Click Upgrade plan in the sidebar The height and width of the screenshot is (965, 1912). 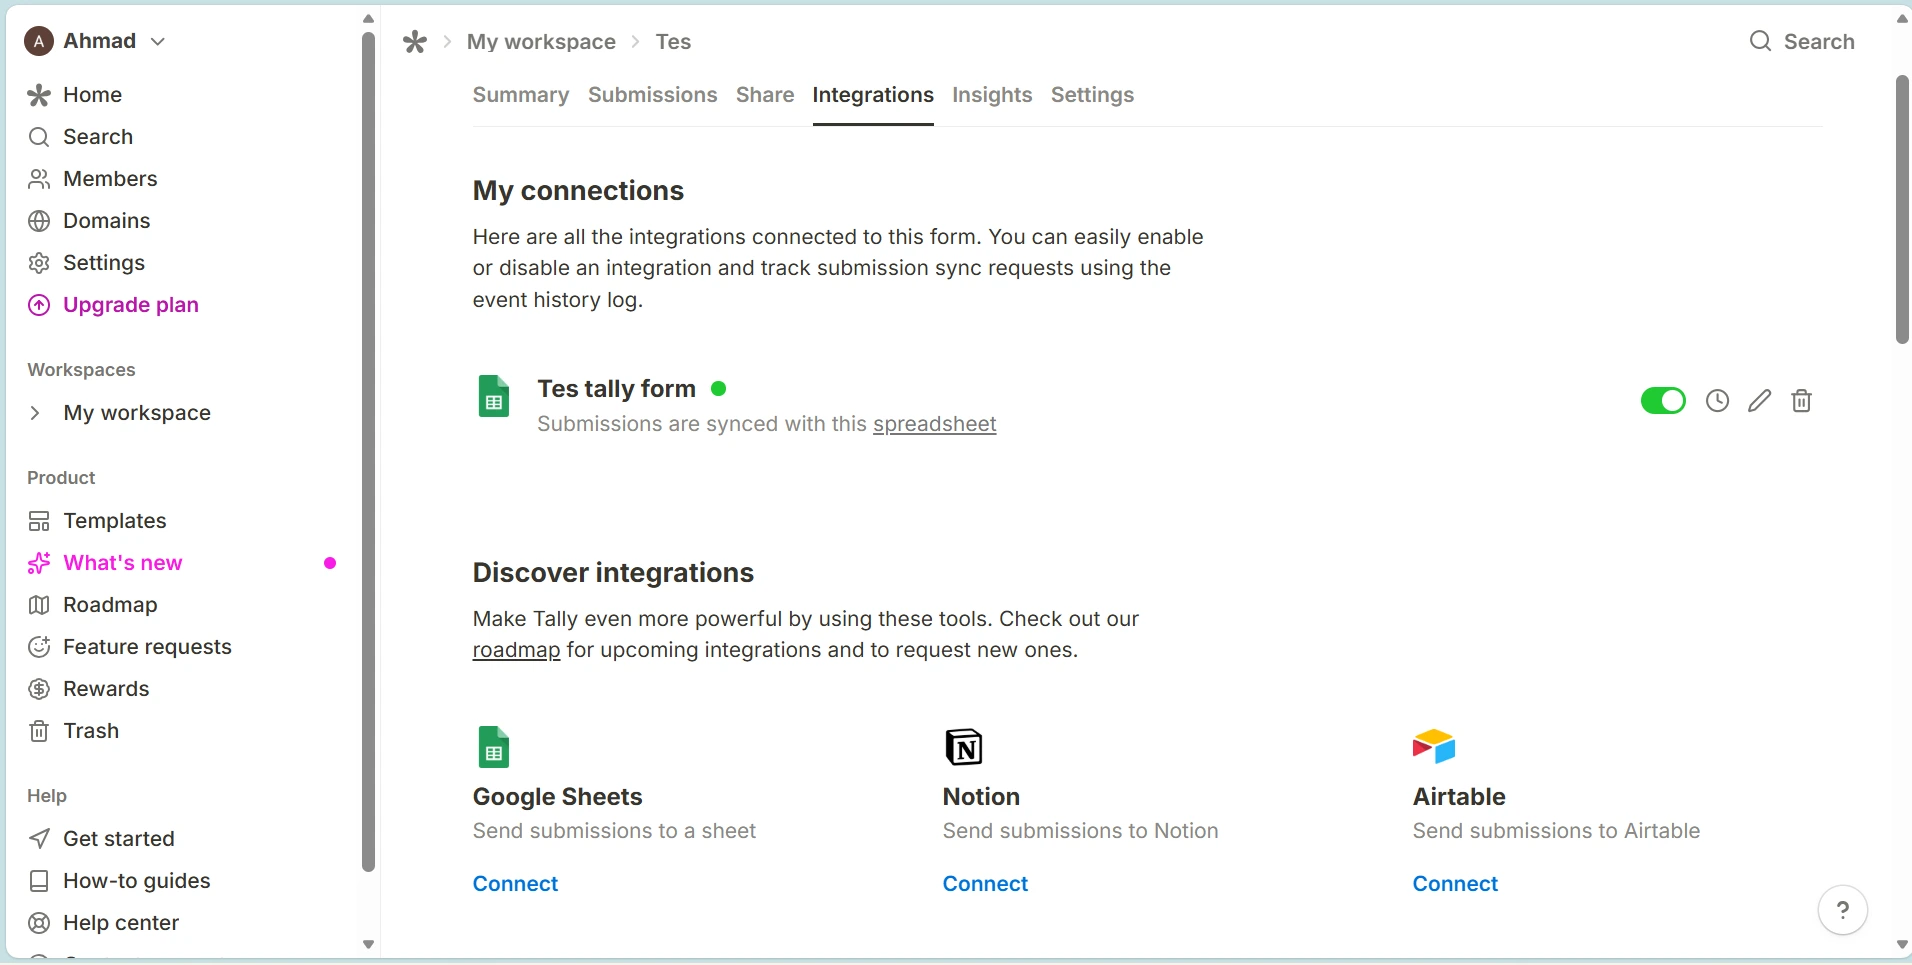tap(113, 305)
